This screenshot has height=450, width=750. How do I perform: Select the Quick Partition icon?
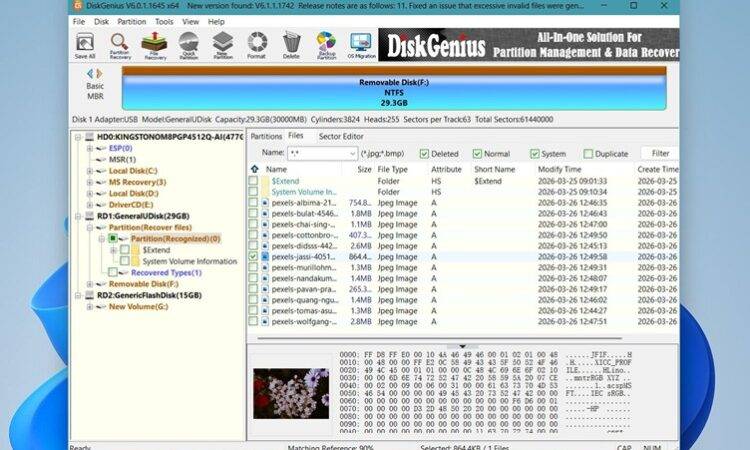tap(189, 45)
